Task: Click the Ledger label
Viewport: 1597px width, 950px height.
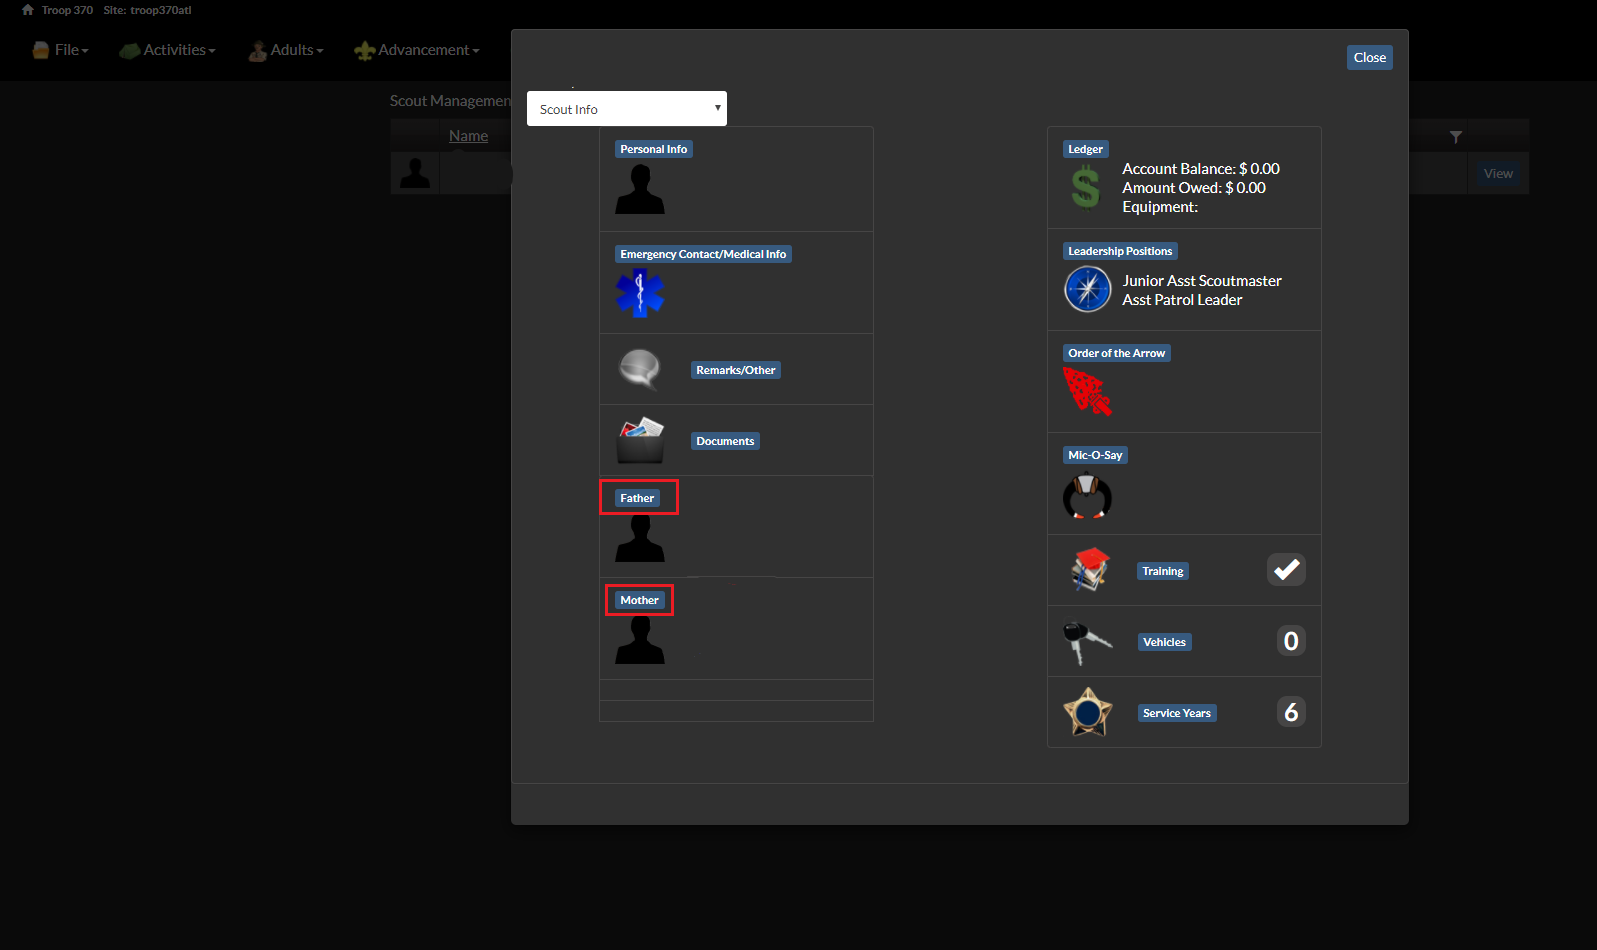Action: [x=1085, y=149]
